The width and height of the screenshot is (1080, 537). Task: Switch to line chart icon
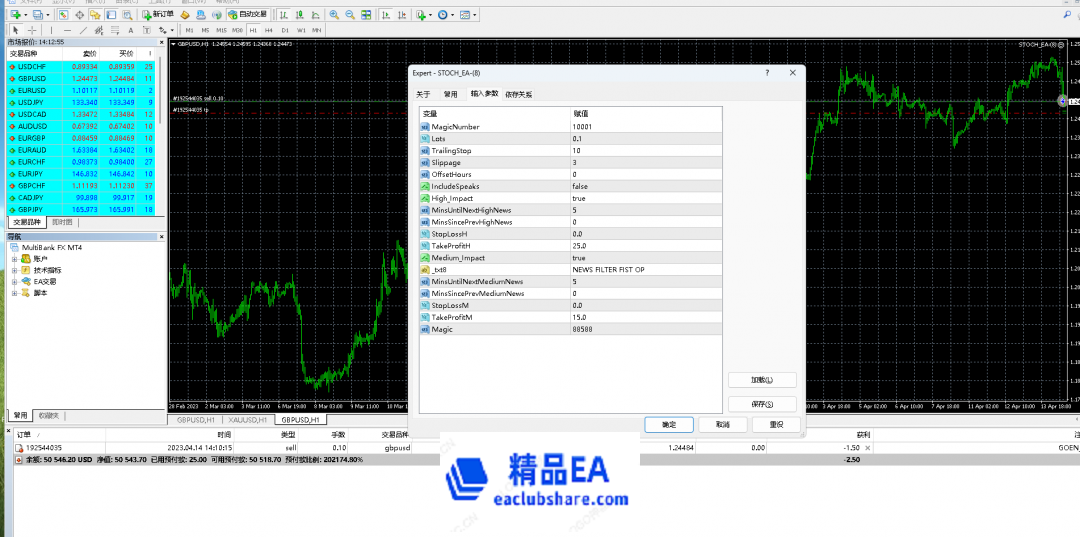pyautogui.click(x=315, y=14)
